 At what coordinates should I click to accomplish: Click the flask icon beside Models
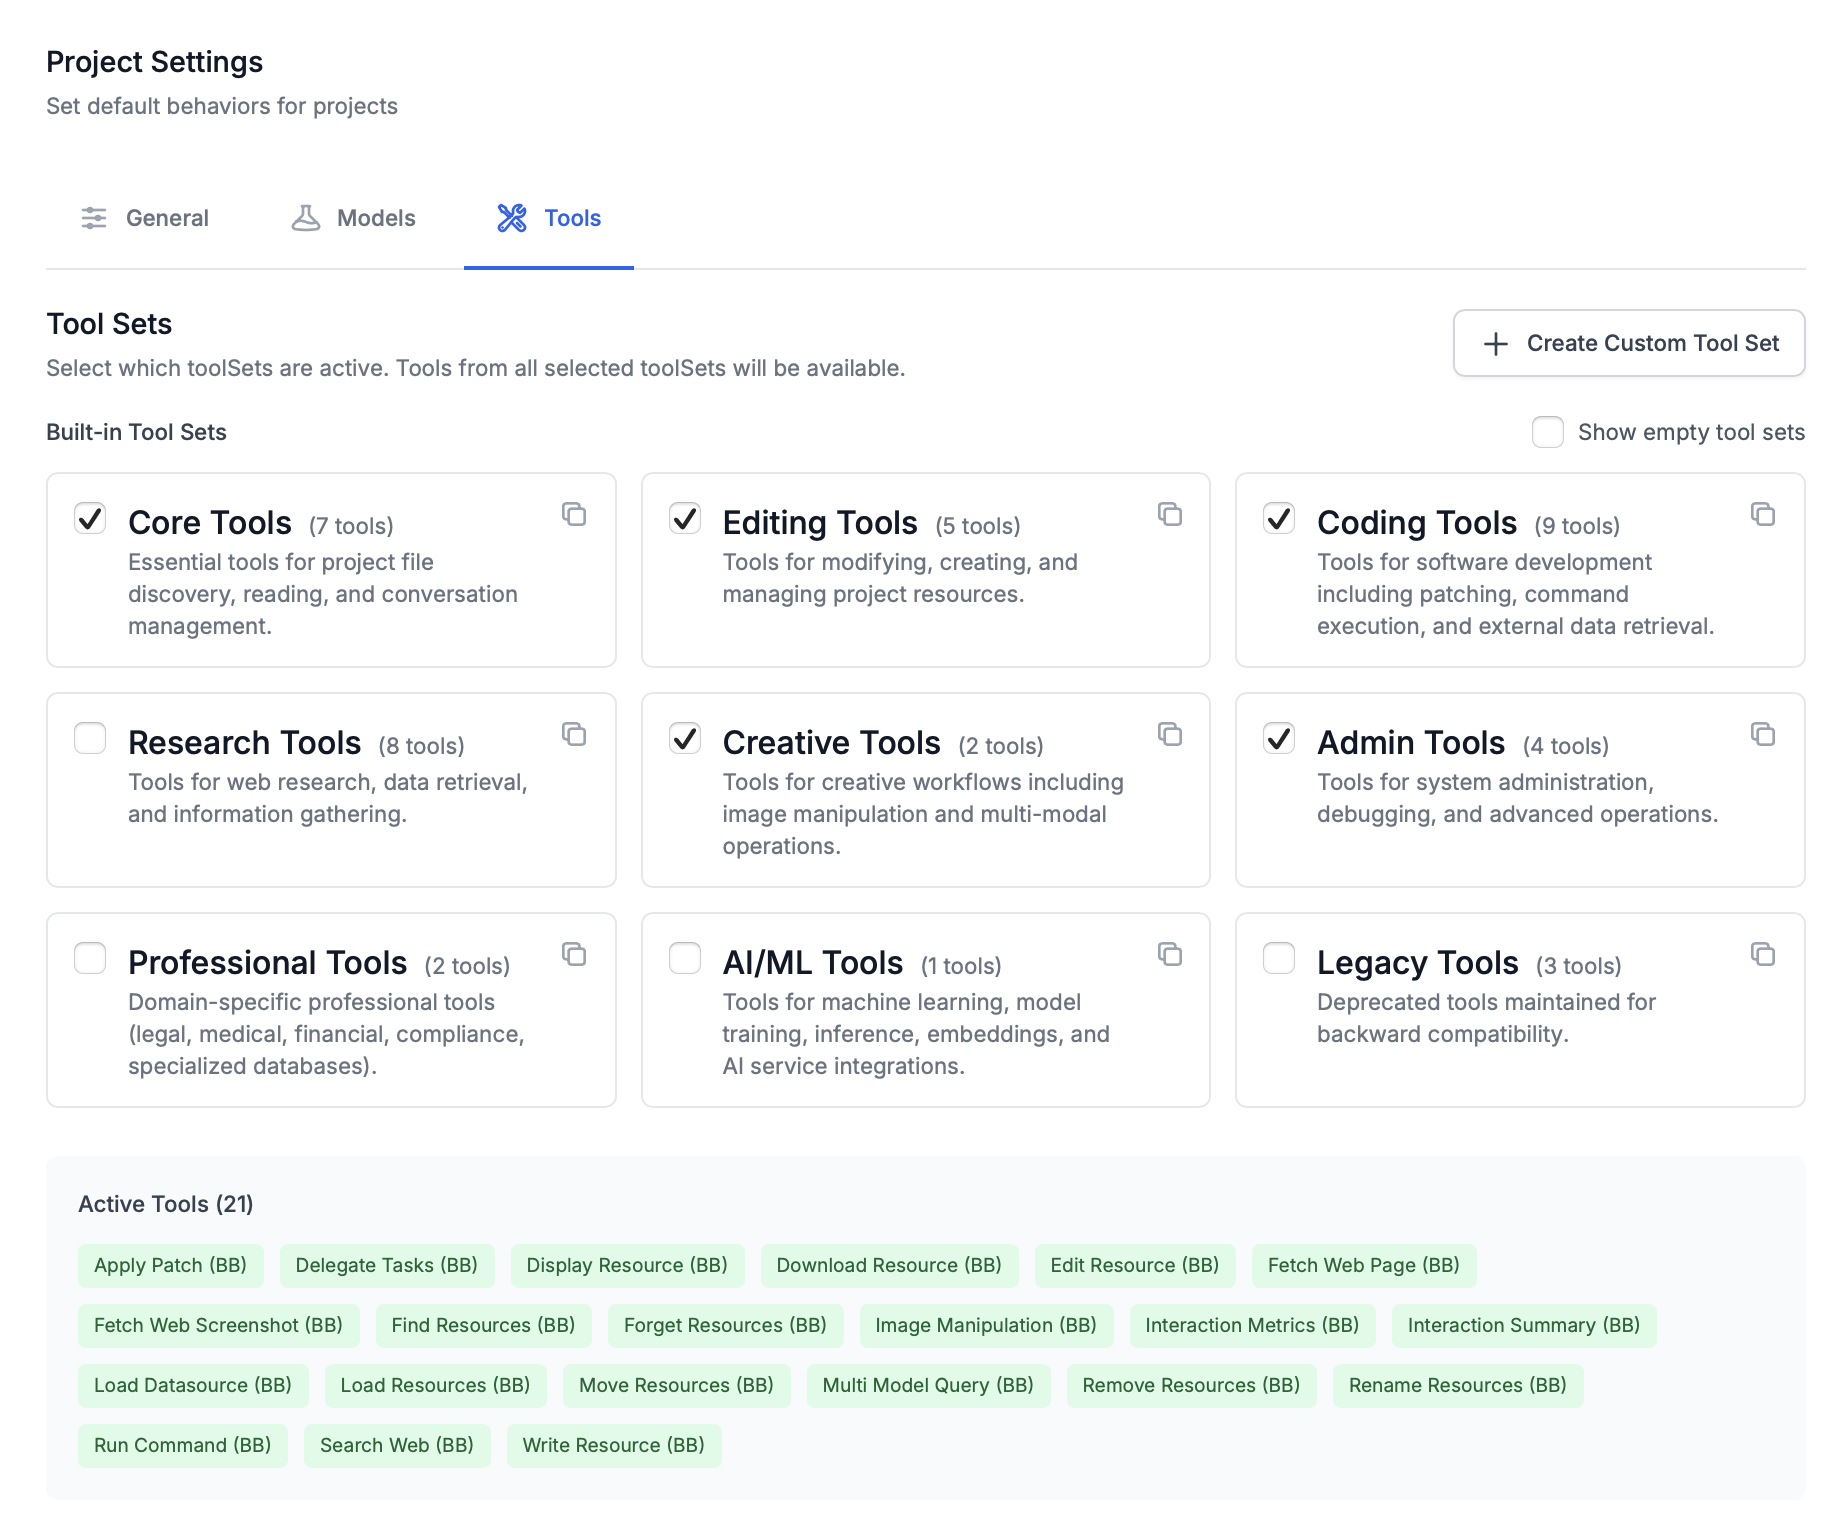coord(306,218)
